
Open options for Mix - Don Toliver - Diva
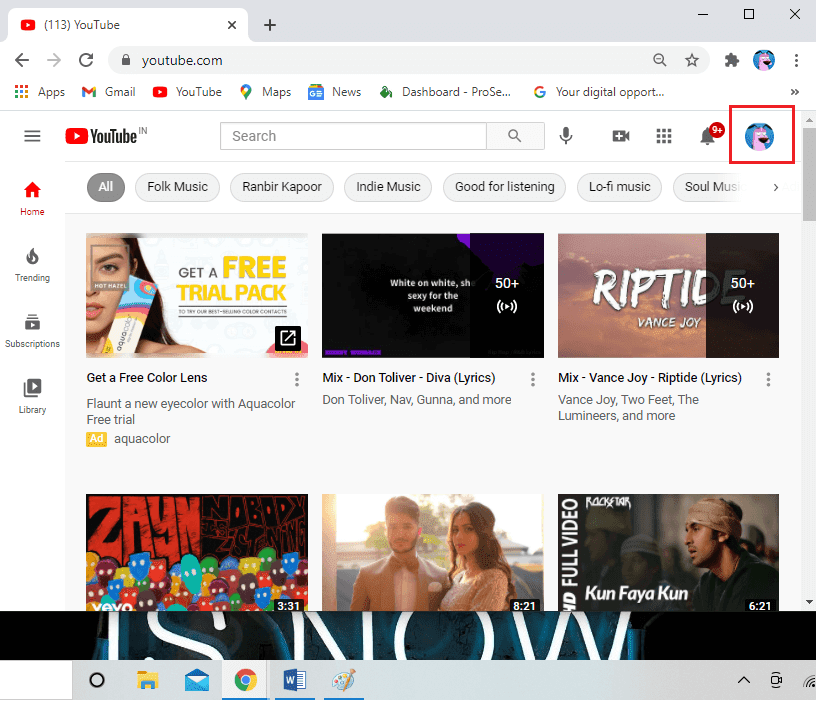(x=532, y=379)
